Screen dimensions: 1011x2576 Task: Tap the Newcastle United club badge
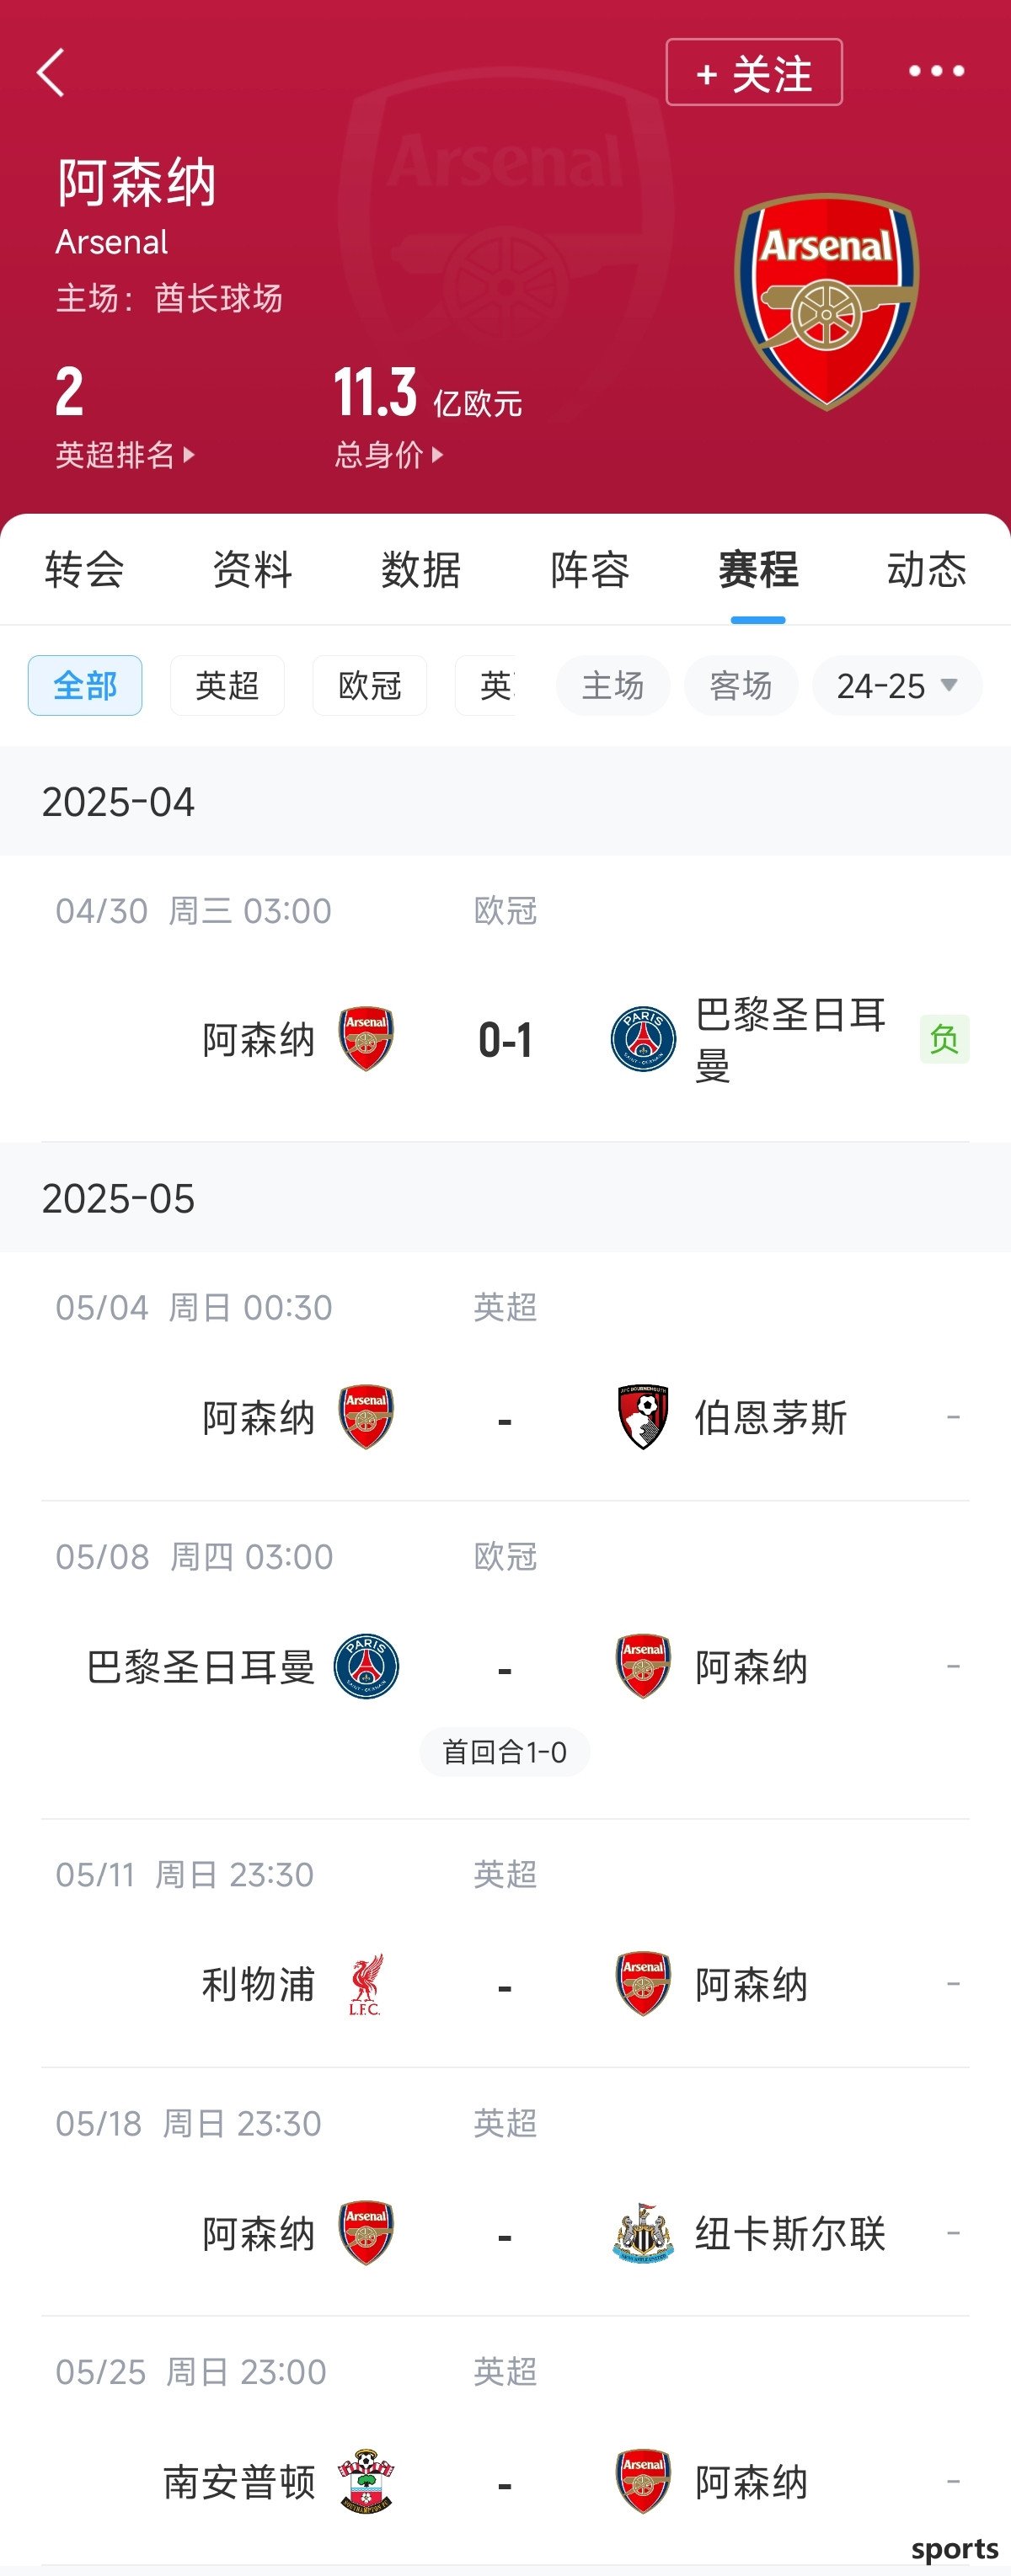[643, 2232]
